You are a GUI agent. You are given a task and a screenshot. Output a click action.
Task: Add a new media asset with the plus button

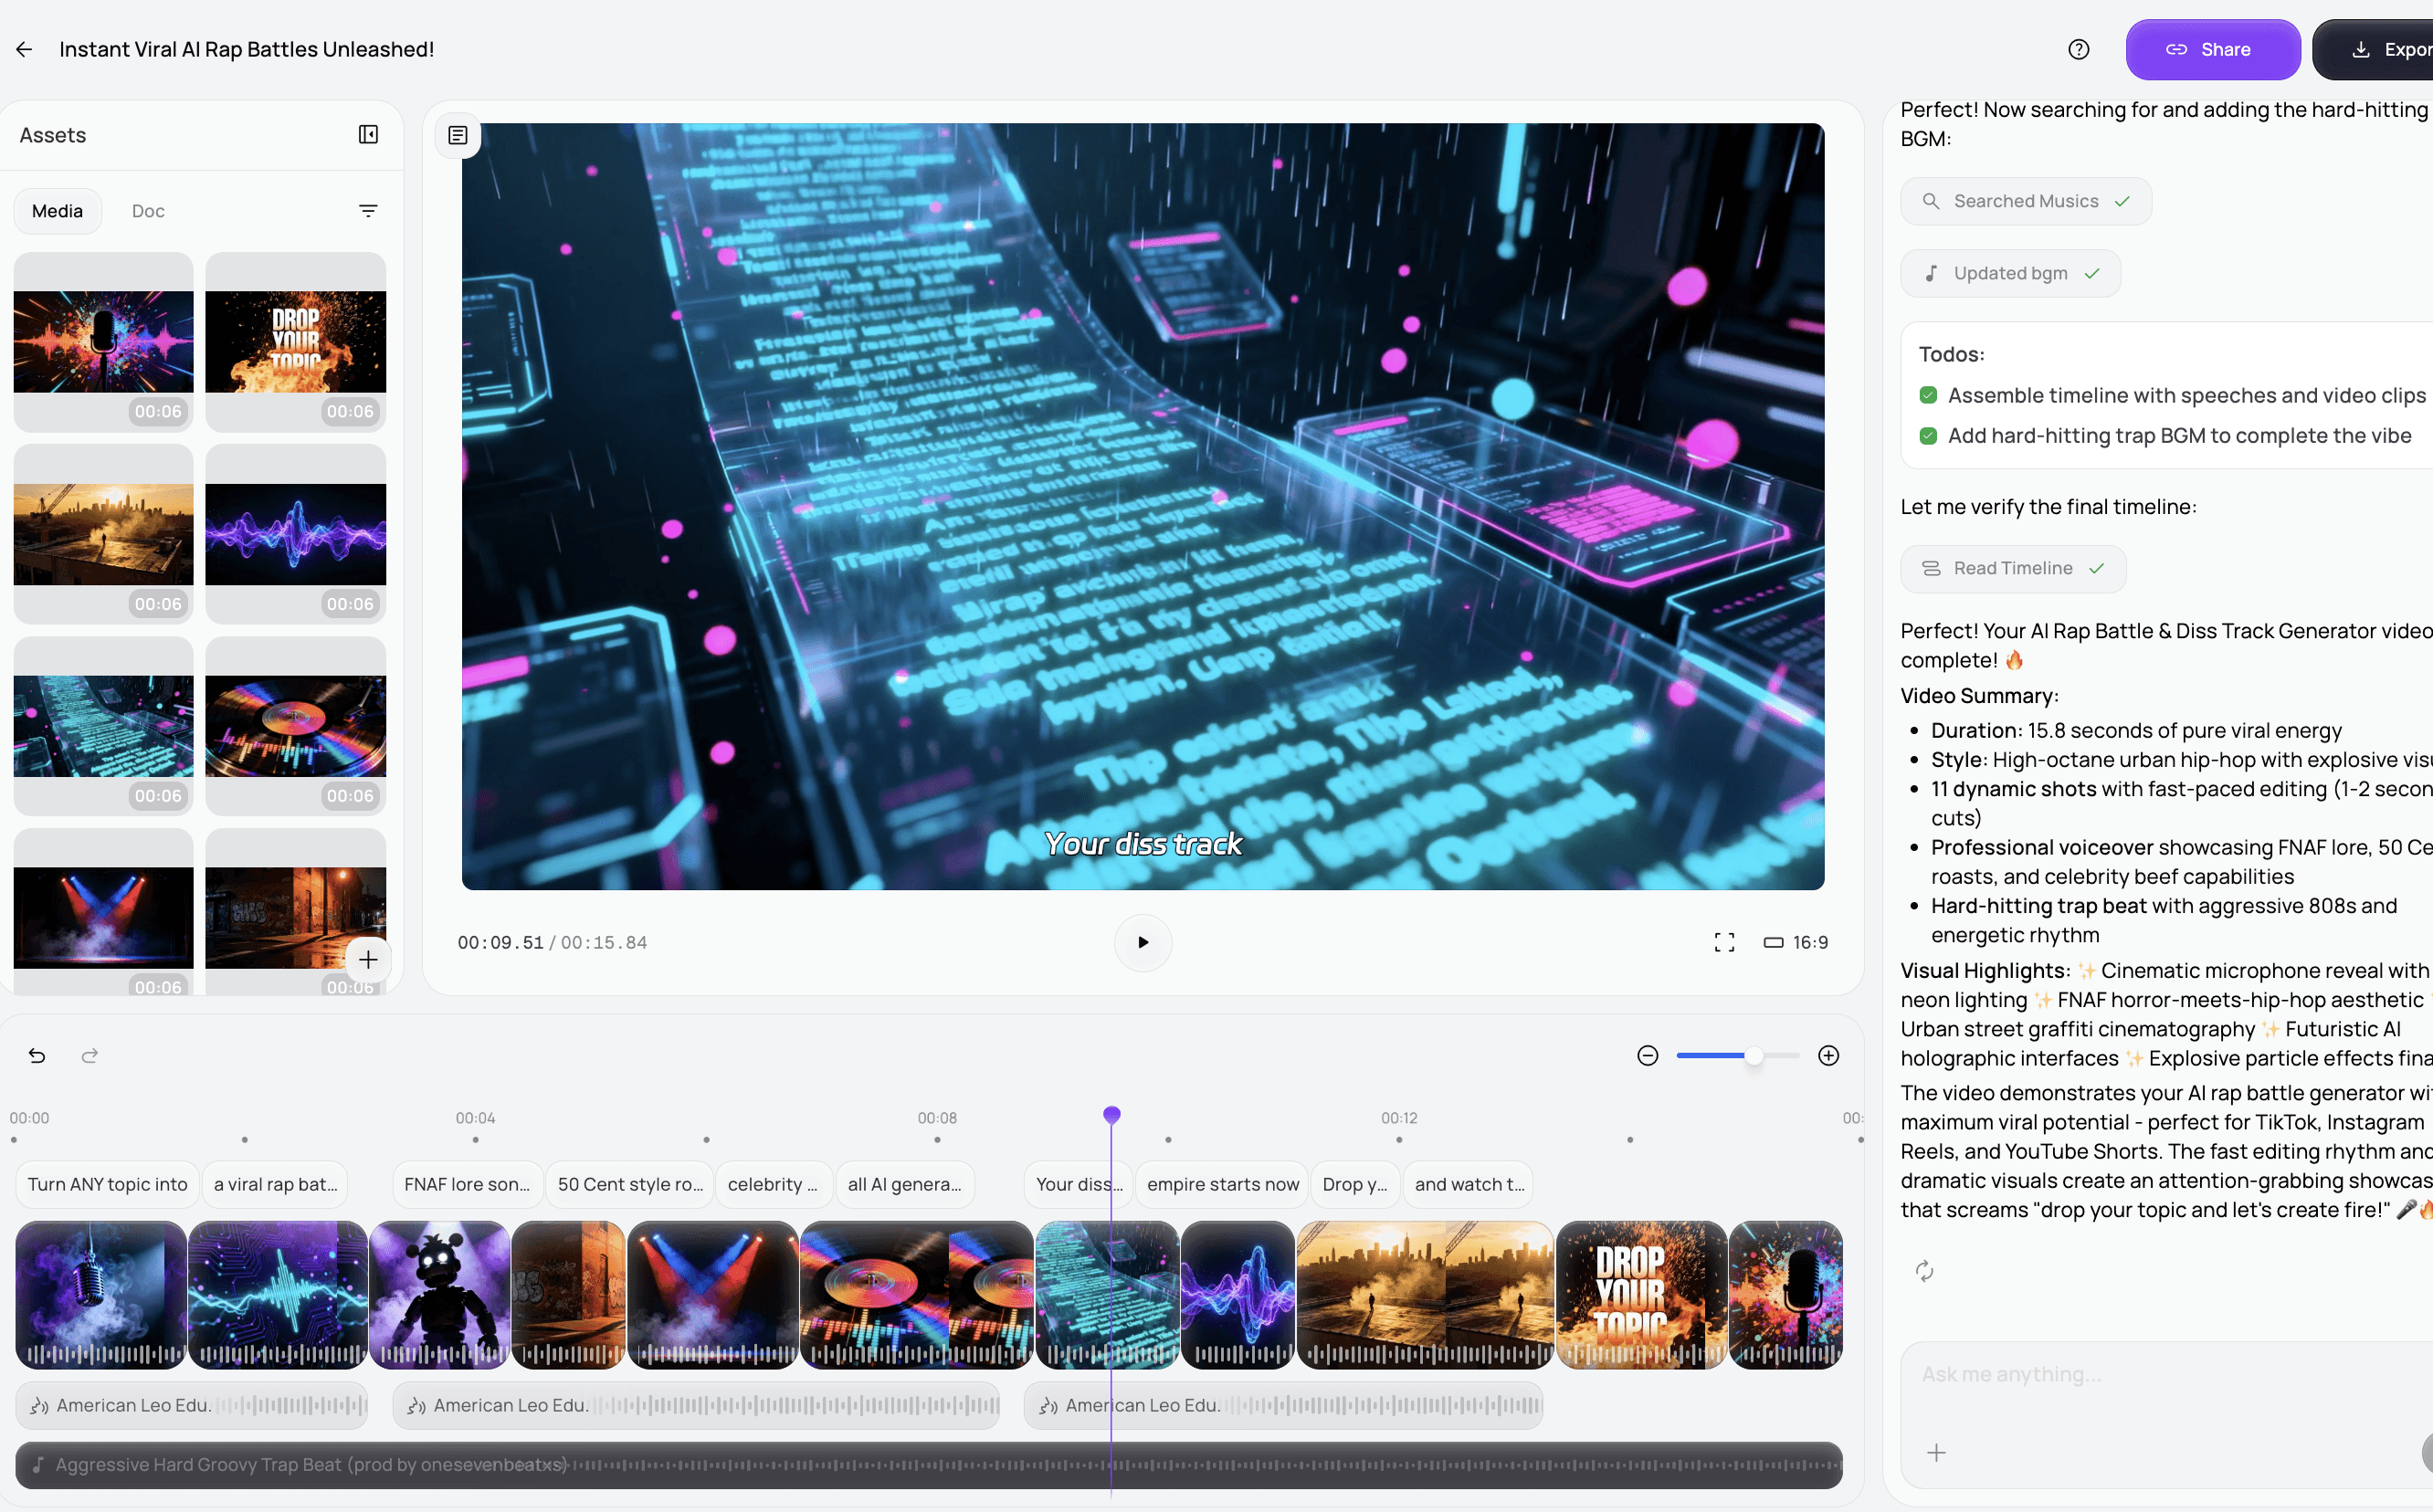coord(368,960)
